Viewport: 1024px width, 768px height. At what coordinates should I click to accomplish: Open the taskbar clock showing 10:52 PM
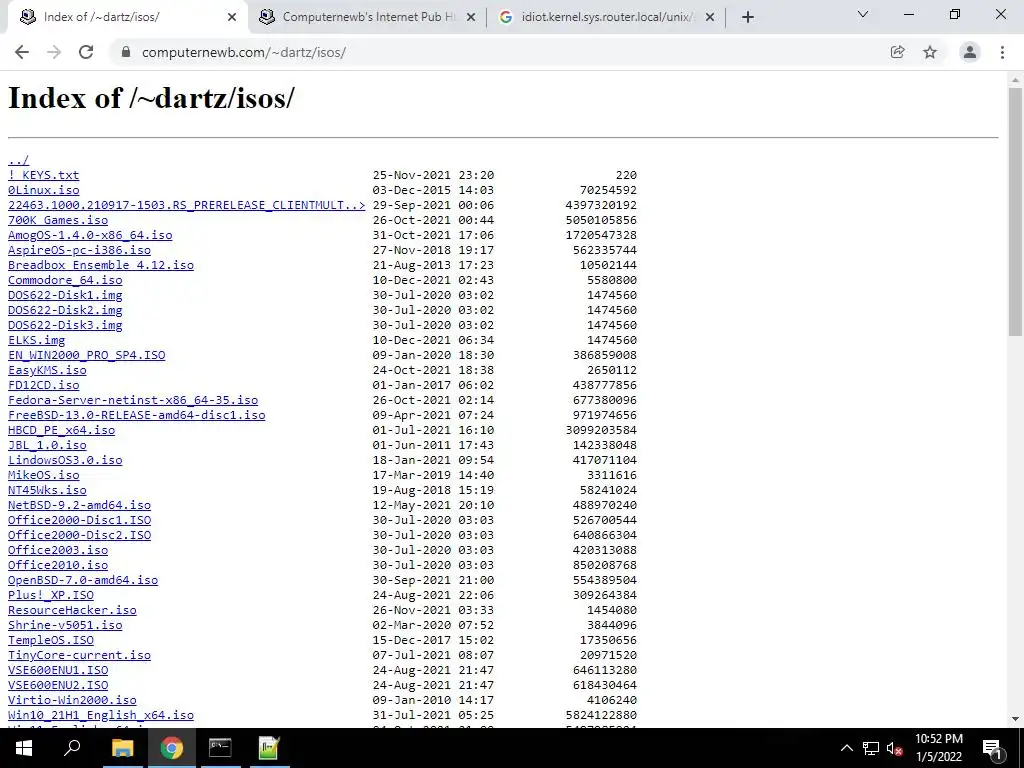tap(938, 748)
